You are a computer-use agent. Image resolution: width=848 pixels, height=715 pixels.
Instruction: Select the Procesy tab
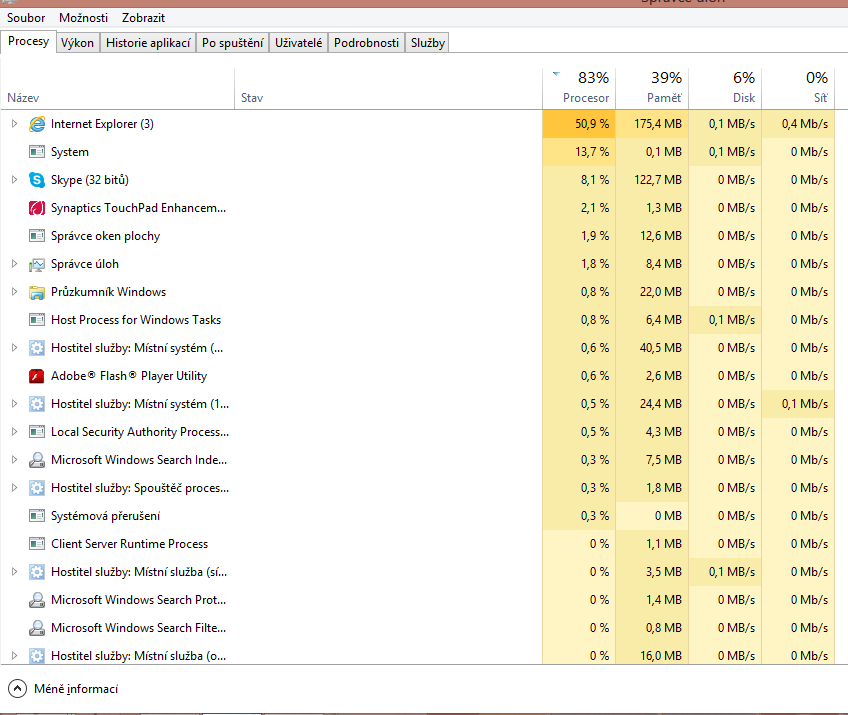point(28,41)
